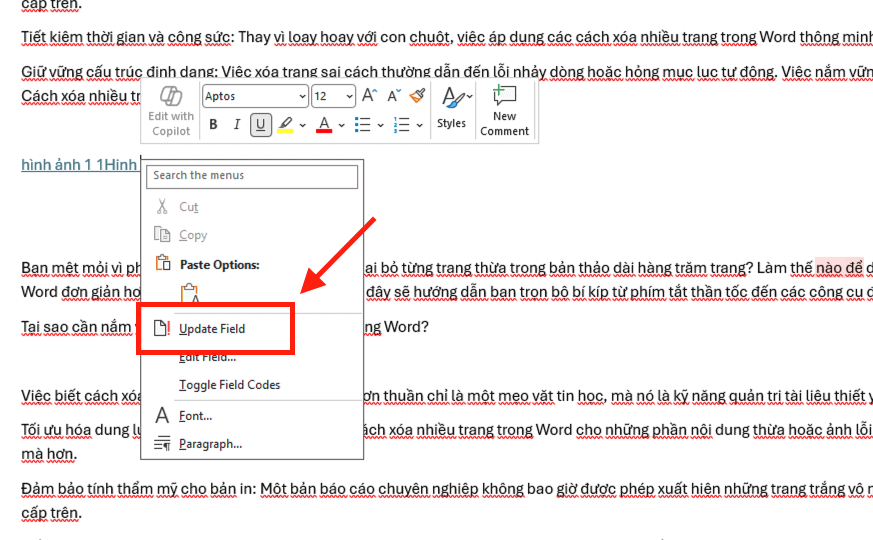Click text 'Tiết kiệm thời gian và công sức'
Screen dimensions: 873x540
click(126, 37)
